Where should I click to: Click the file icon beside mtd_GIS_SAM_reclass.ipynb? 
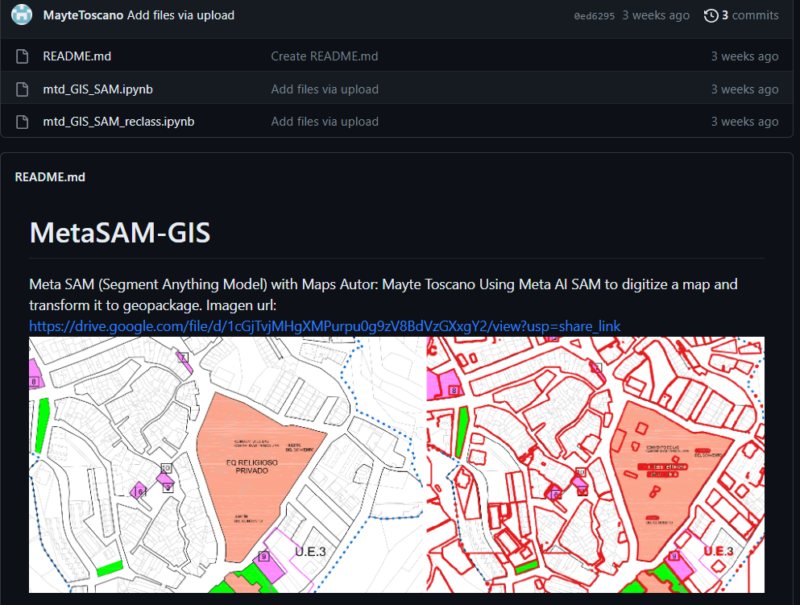[24, 121]
